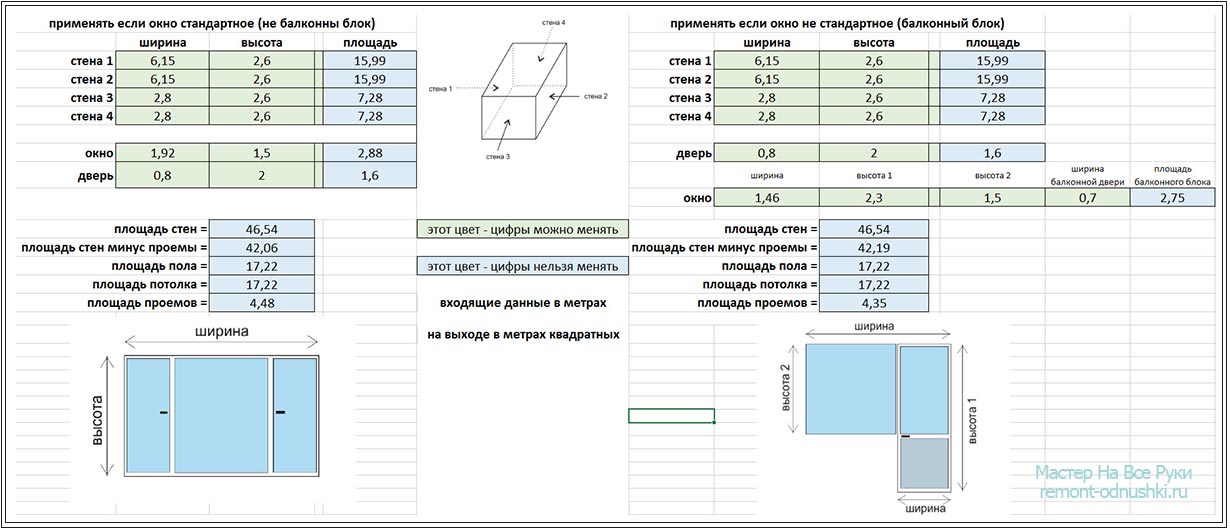Click стена 1 width 6,15 in standard-window table

[162, 61]
